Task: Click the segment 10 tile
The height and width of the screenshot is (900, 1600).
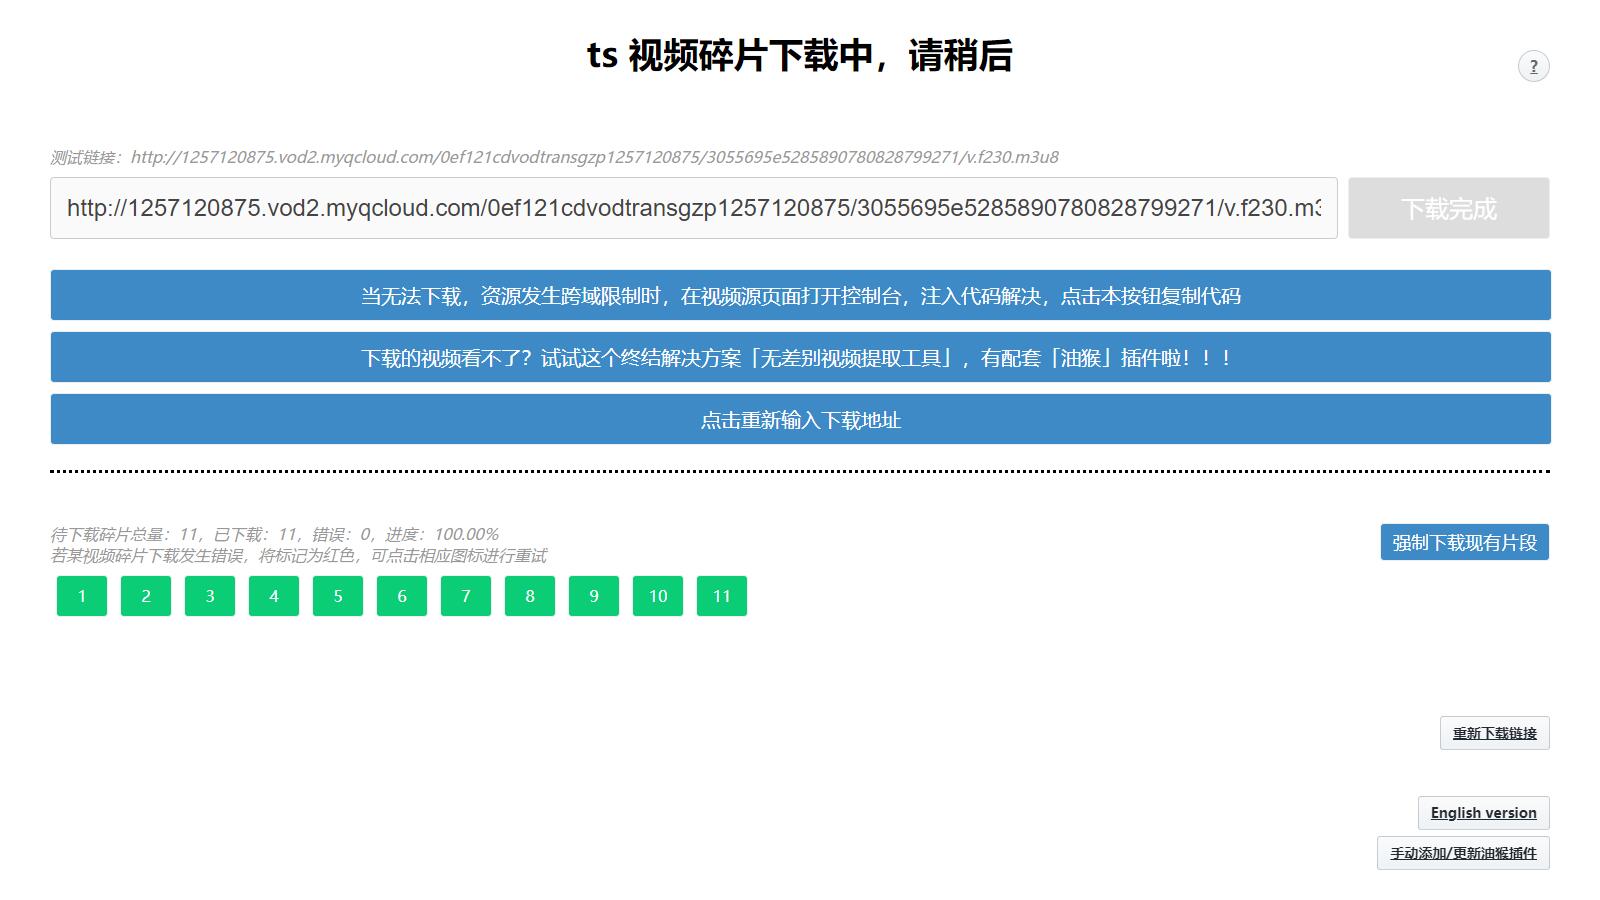Action: coord(658,596)
